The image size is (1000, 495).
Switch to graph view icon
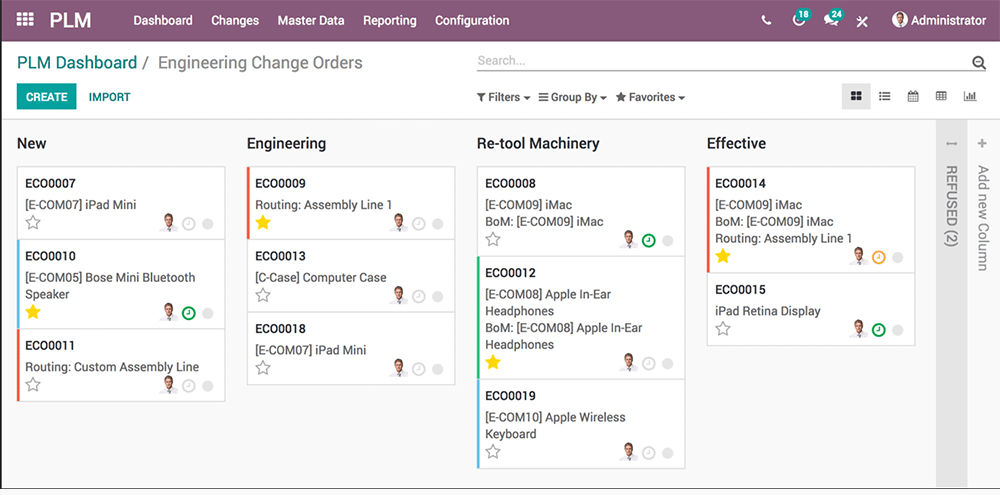coord(969,97)
